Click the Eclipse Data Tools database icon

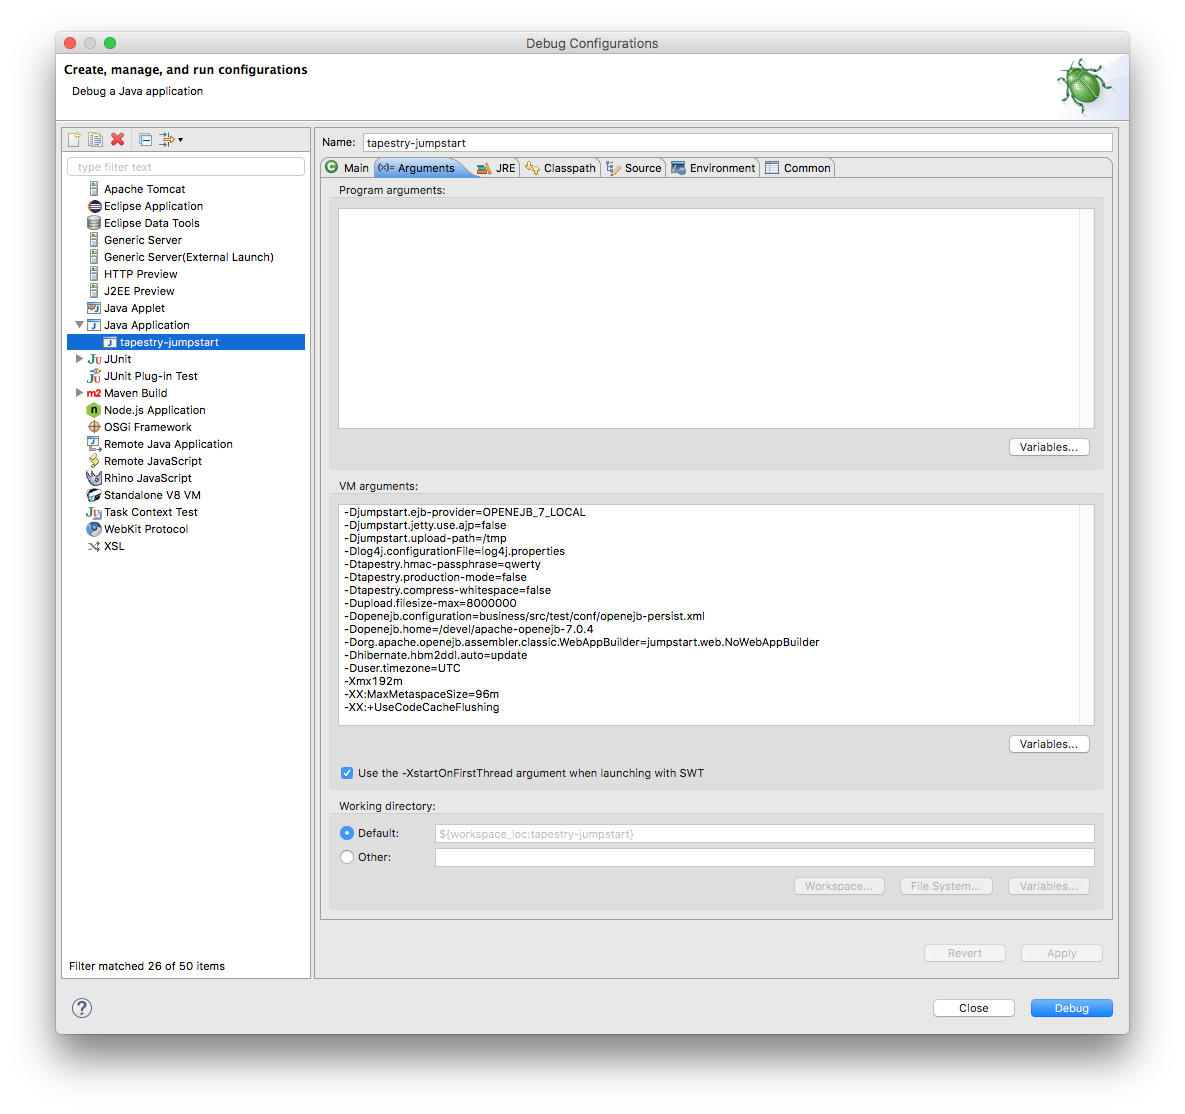94,223
